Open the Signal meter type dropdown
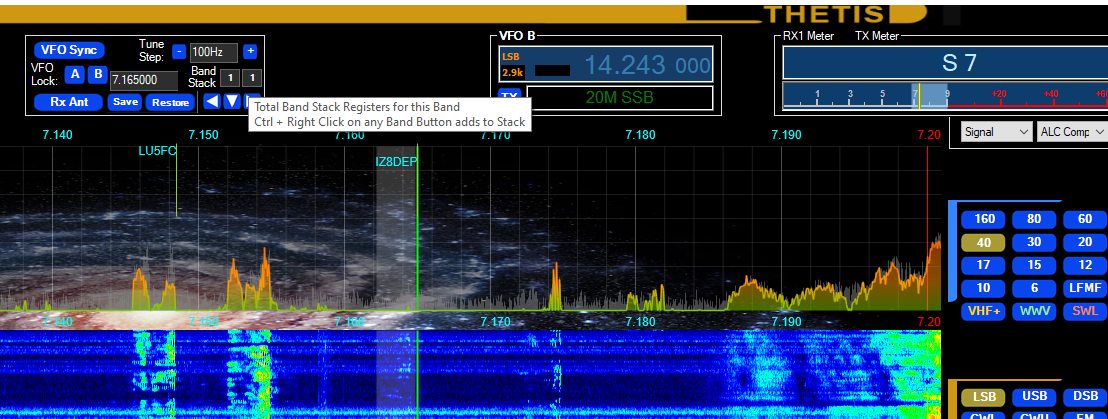1108x419 pixels. (x=995, y=132)
